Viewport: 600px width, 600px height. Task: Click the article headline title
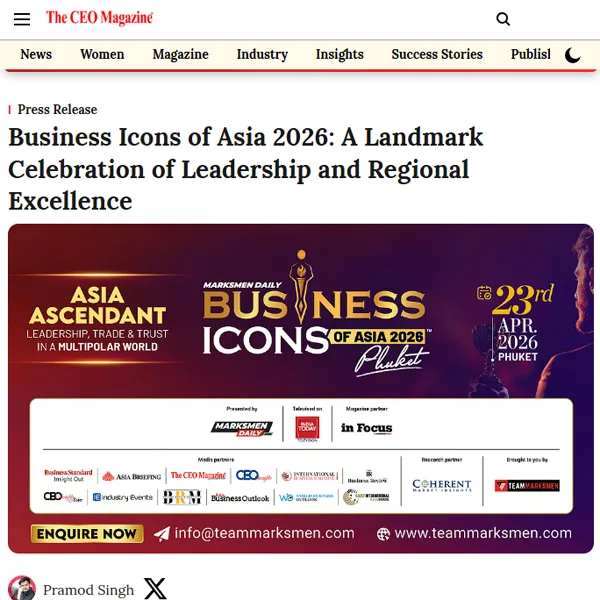tap(246, 169)
